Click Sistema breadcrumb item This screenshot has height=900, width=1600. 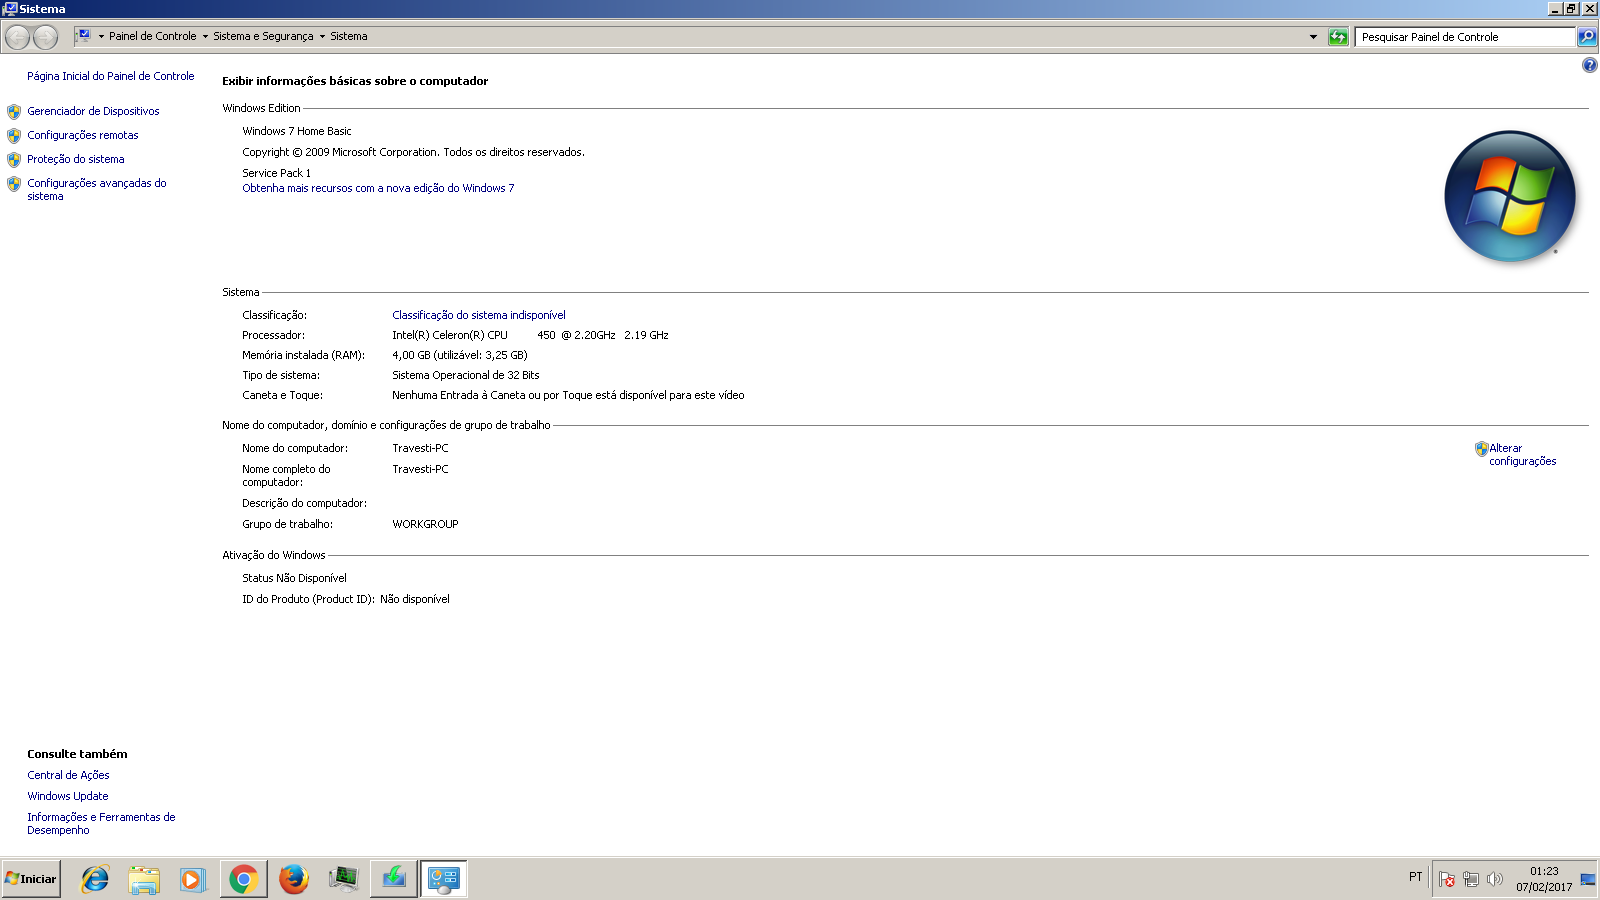pyautogui.click(x=348, y=36)
